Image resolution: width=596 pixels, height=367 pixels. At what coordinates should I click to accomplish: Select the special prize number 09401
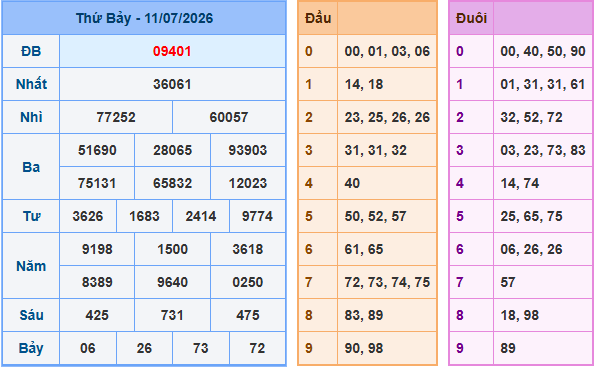pos(172,51)
